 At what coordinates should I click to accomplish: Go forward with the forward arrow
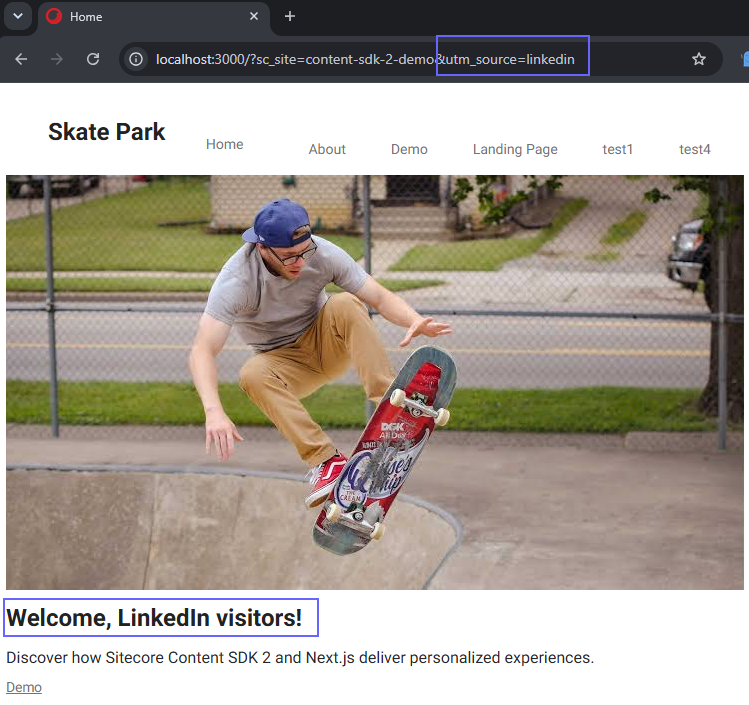point(57,59)
